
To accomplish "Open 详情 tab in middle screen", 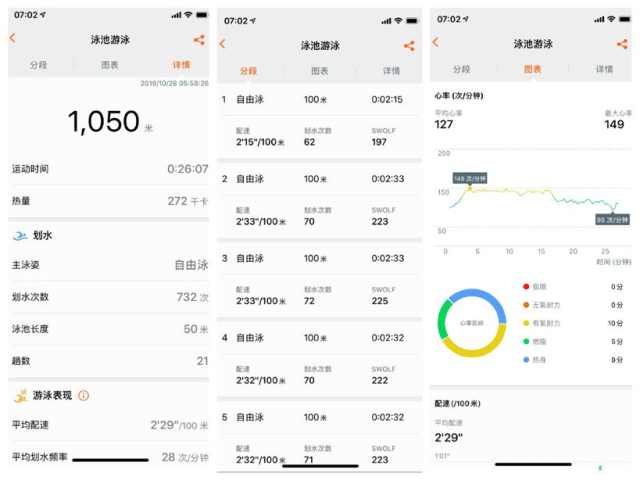I will 391,71.
